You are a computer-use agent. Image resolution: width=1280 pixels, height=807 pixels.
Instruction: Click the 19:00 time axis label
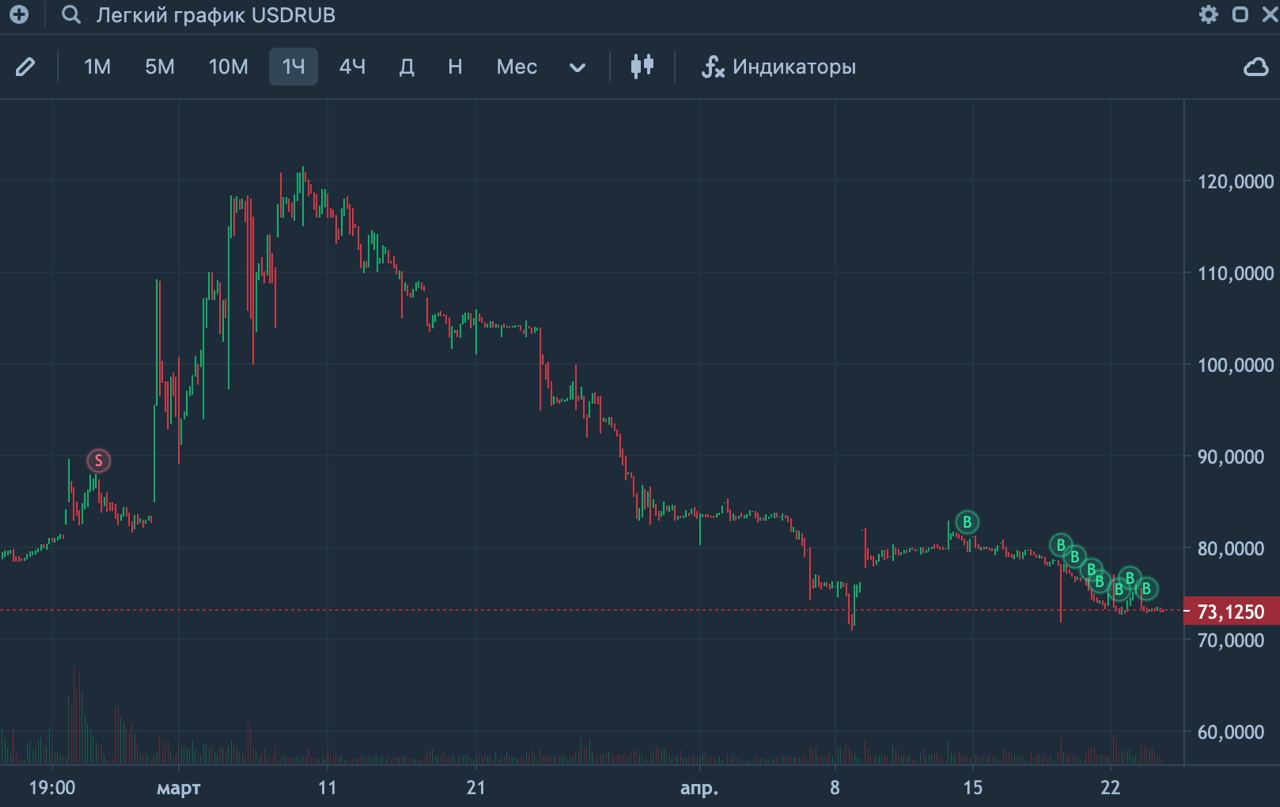(x=52, y=787)
